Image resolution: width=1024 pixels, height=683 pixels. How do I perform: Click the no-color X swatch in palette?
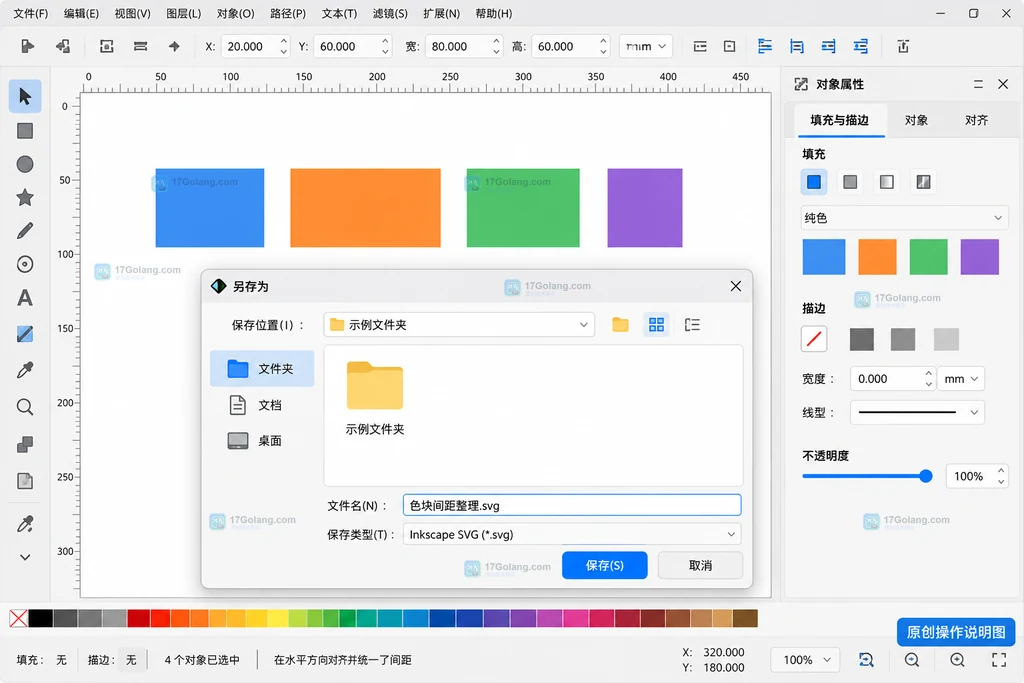click(18, 618)
